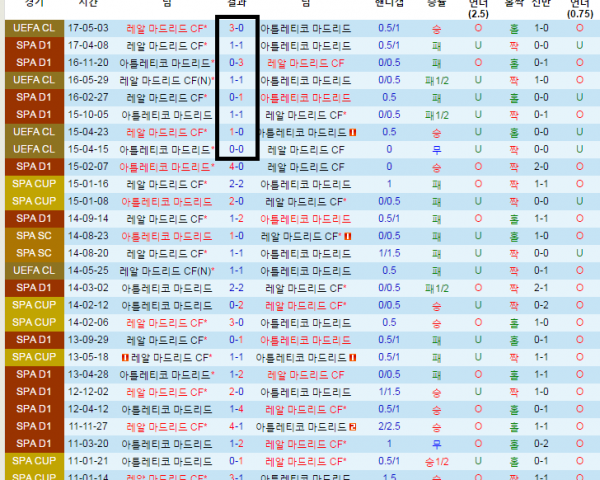Viewport: 600px width, 480px height.
Task: Click halftime score 2-1 in the 14-03-02 row
Action: pos(541,287)
